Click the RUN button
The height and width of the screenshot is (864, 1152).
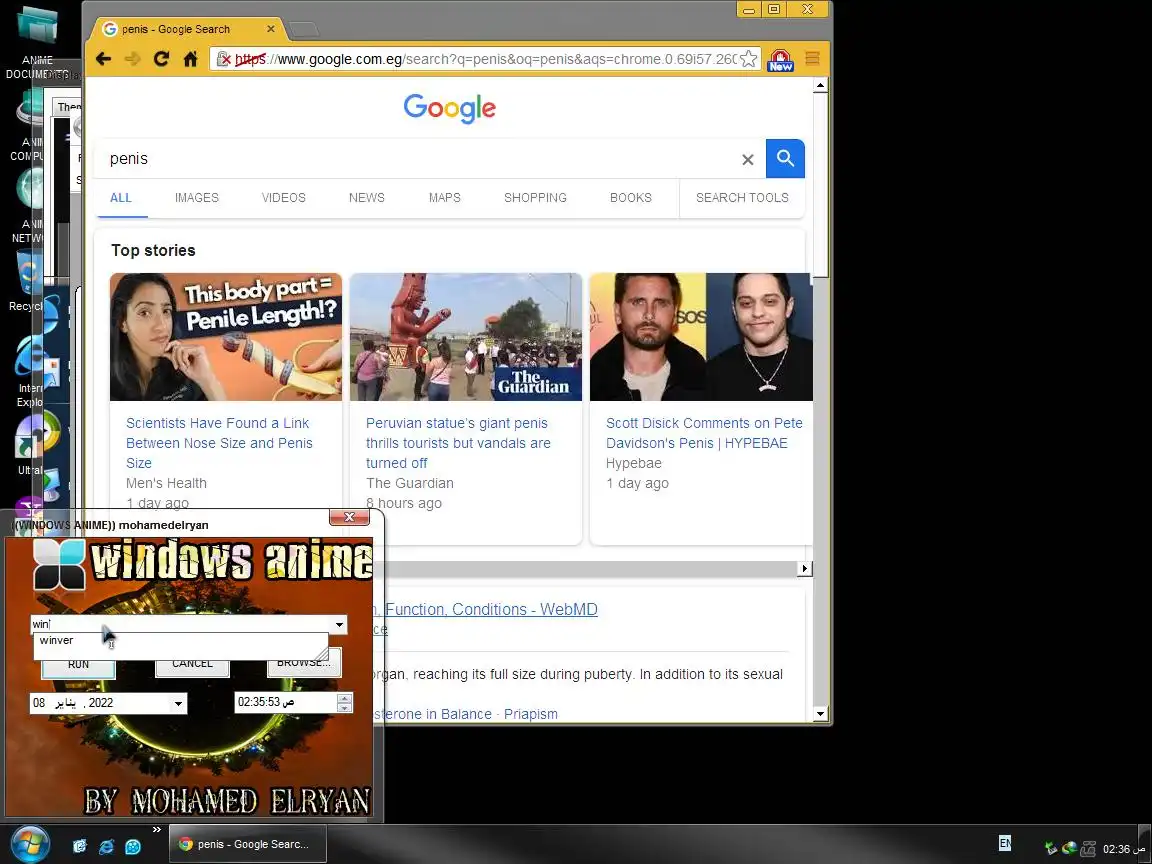pos(78,664)
